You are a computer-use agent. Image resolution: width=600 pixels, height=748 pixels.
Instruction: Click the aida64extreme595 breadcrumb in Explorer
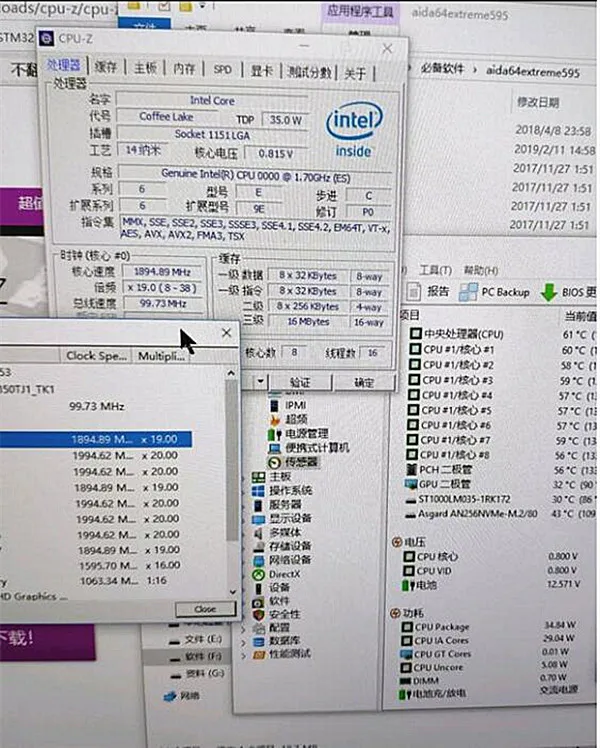[533, 72]
